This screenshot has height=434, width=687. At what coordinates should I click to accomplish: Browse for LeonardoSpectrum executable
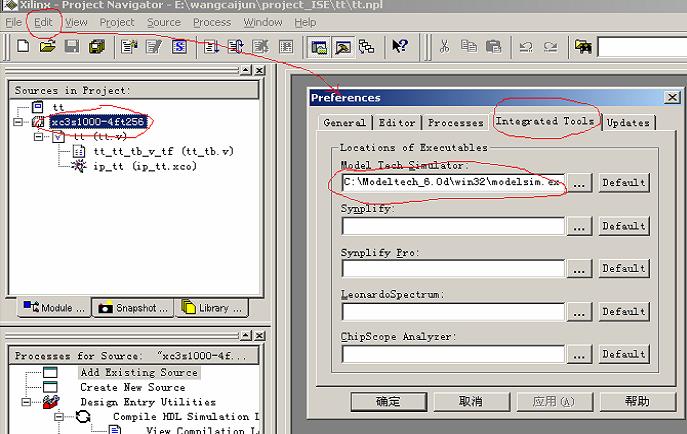(579, 311)
